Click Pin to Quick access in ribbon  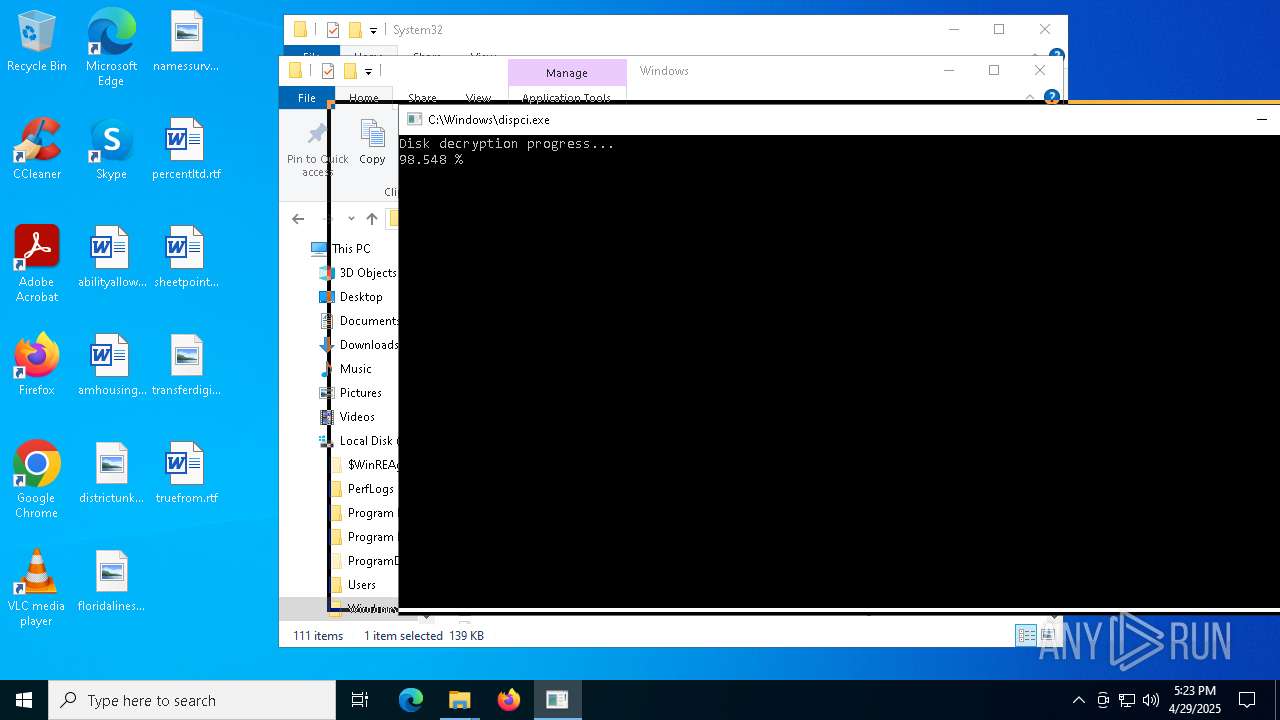point(318,150)
